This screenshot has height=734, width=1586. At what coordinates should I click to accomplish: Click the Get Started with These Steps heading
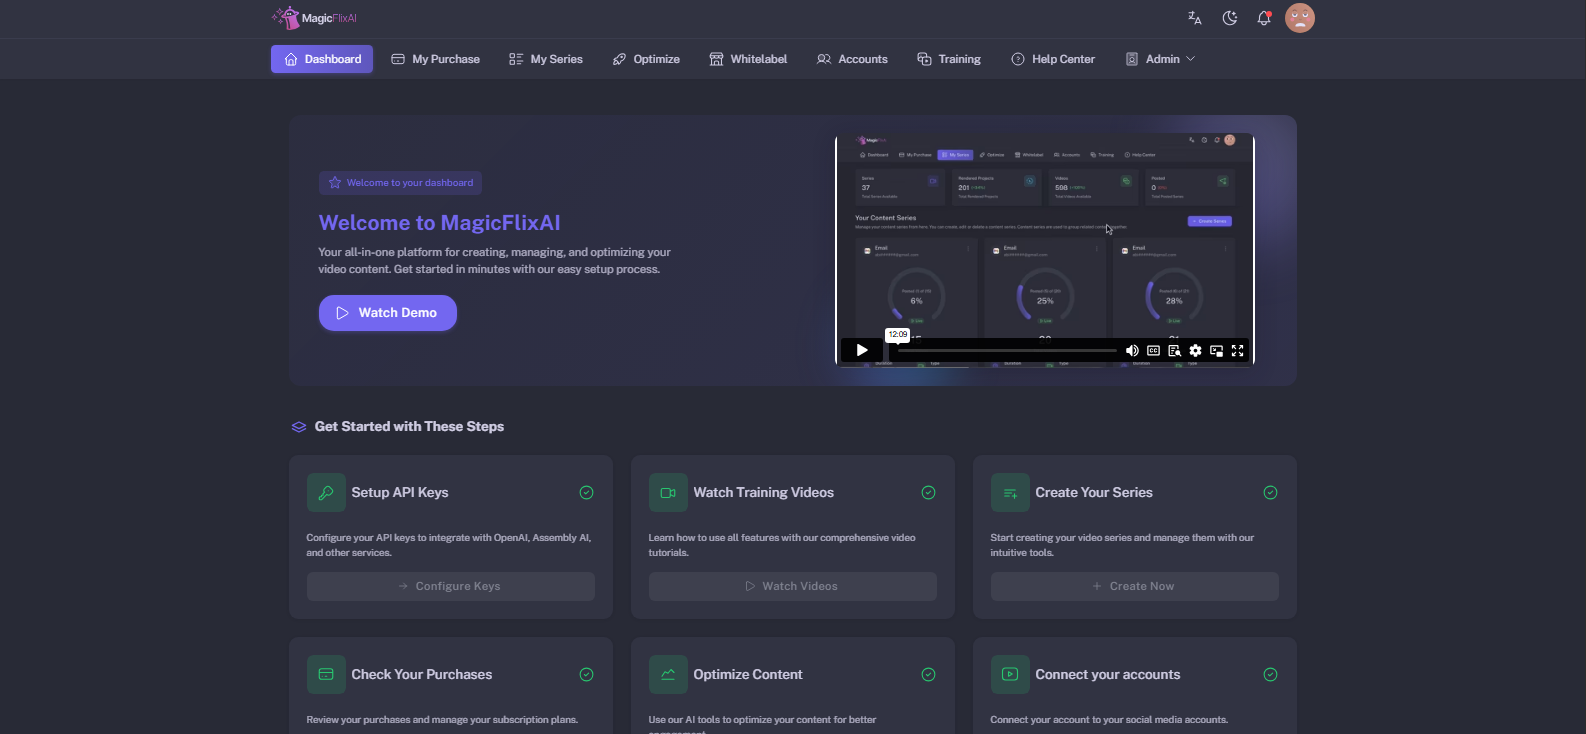click(409, 427)
